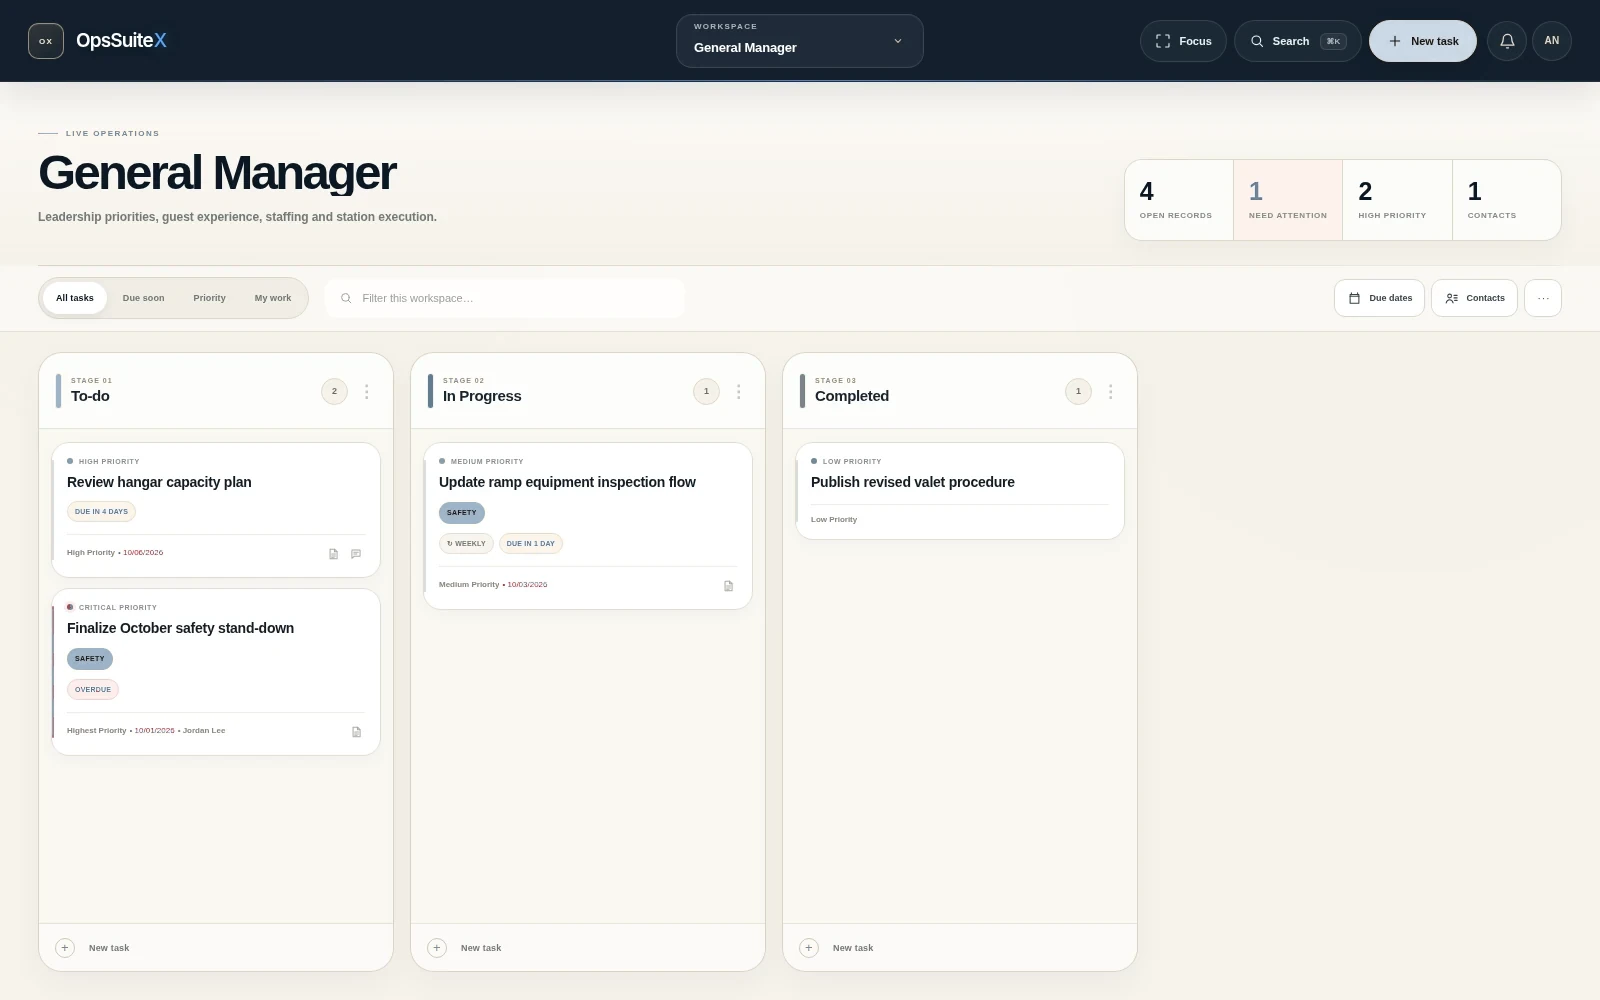The image size is (1600, 1000).
Task: Click plus icon under To-do column
Action: pyautogui.click(x=65, y=948)
